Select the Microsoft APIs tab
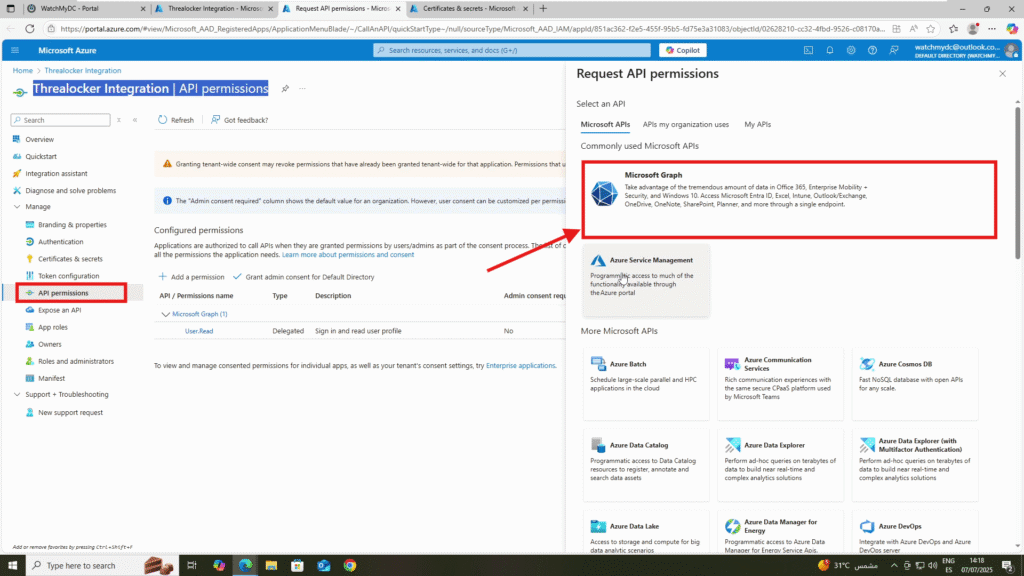 pyautogui.click(x=605, y=124)
